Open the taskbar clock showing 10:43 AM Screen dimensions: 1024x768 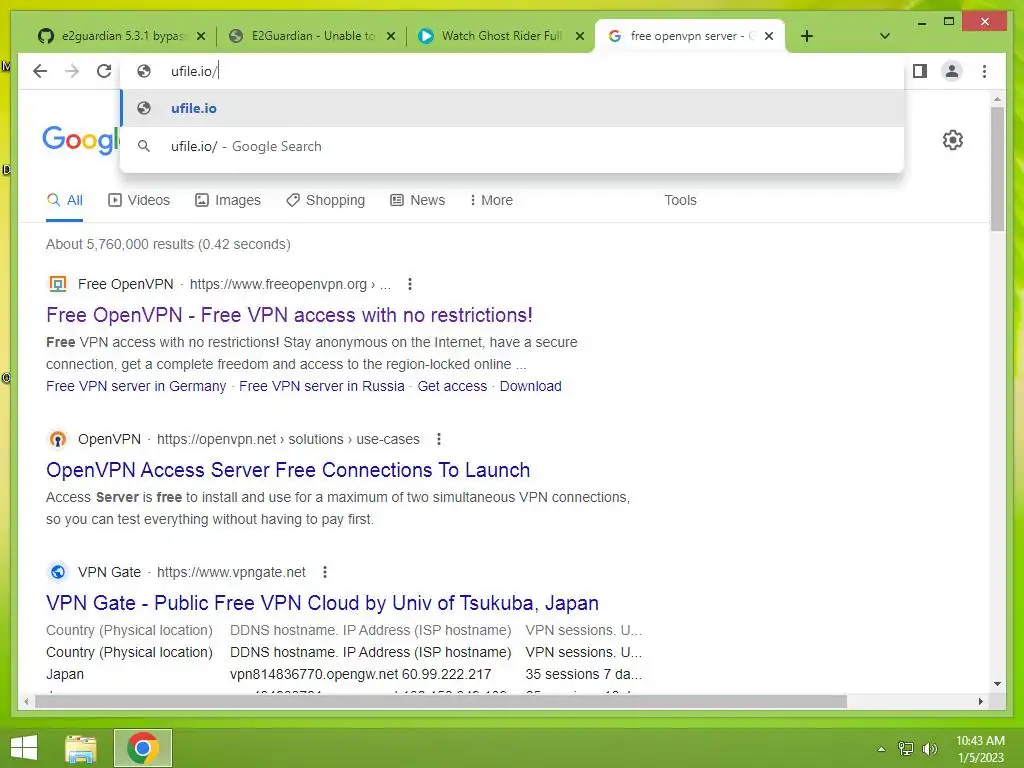click(x=980, y=748)
